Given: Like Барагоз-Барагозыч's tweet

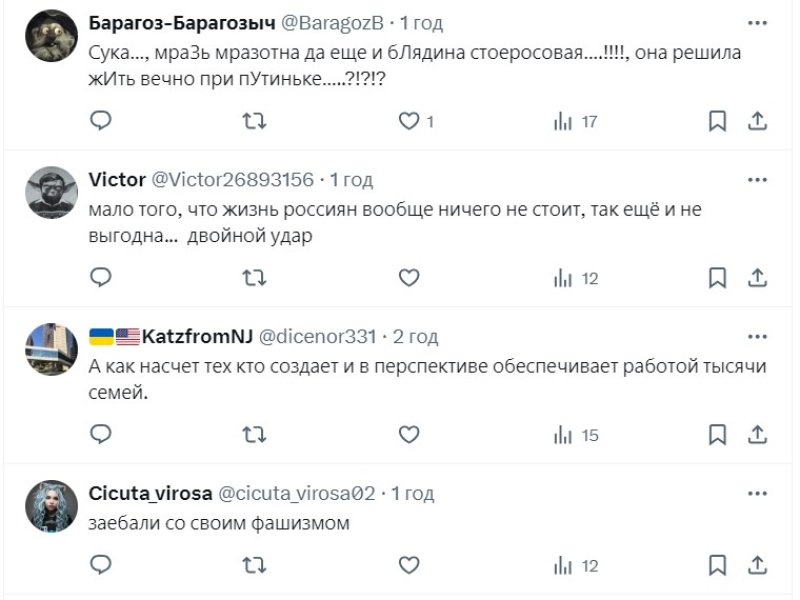Looking at the screenshot, I should tap(408, 121).
